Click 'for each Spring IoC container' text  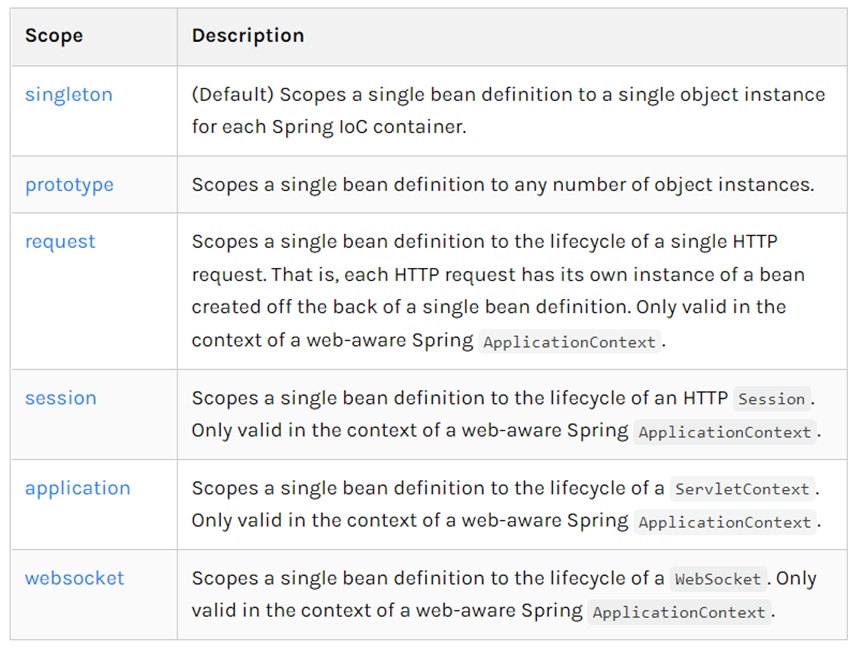coord(329,127)
